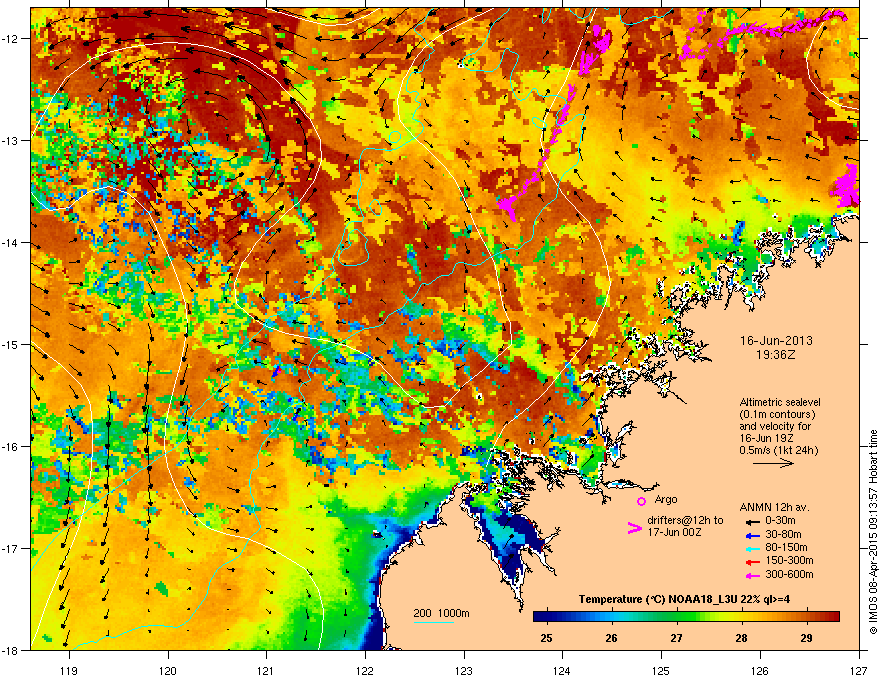Click the 26 label on temperature scale
Viewport: 880px width, 680px height.
pyautogui.click(x=611, y=638)
